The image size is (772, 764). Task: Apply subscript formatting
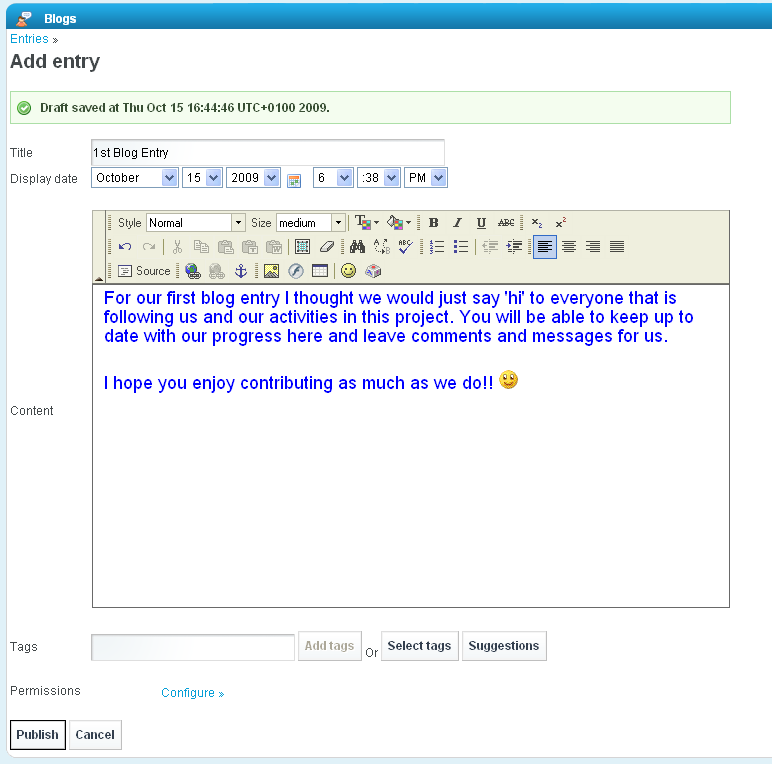tap(537, 223)
